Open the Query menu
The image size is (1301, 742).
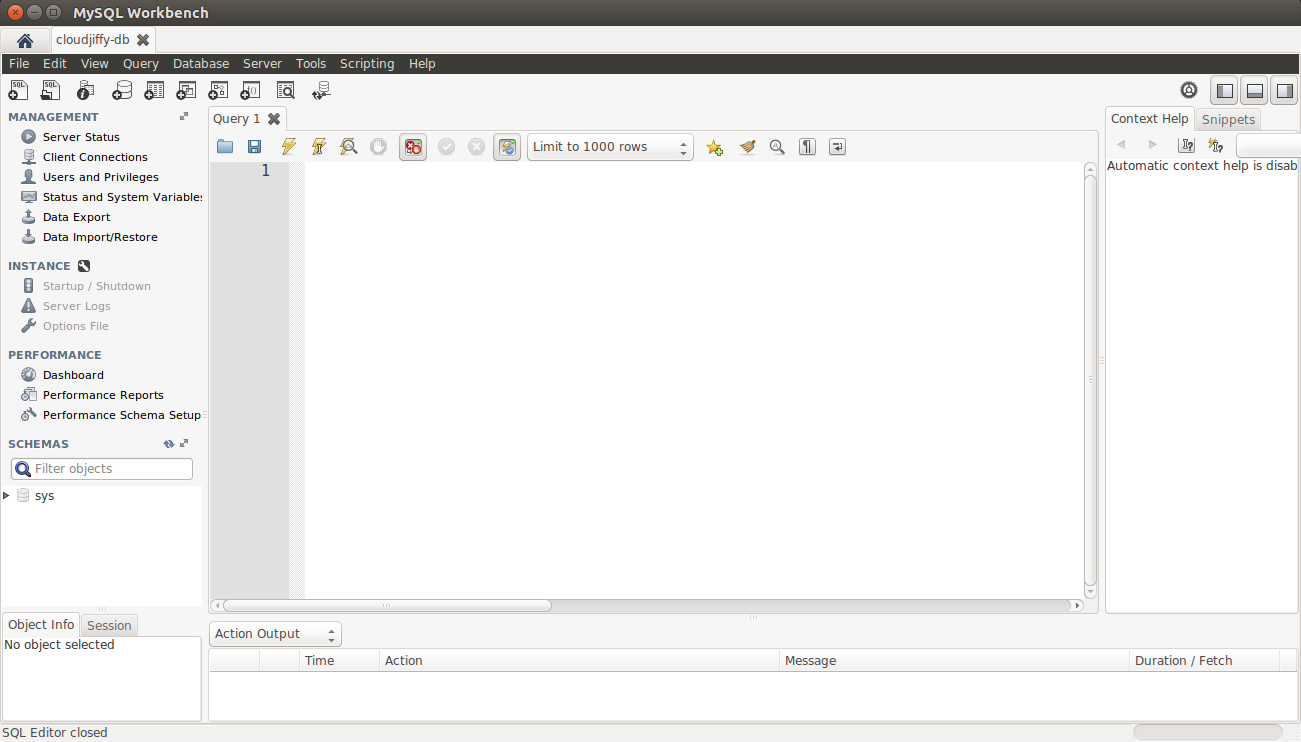click(141, 63)
